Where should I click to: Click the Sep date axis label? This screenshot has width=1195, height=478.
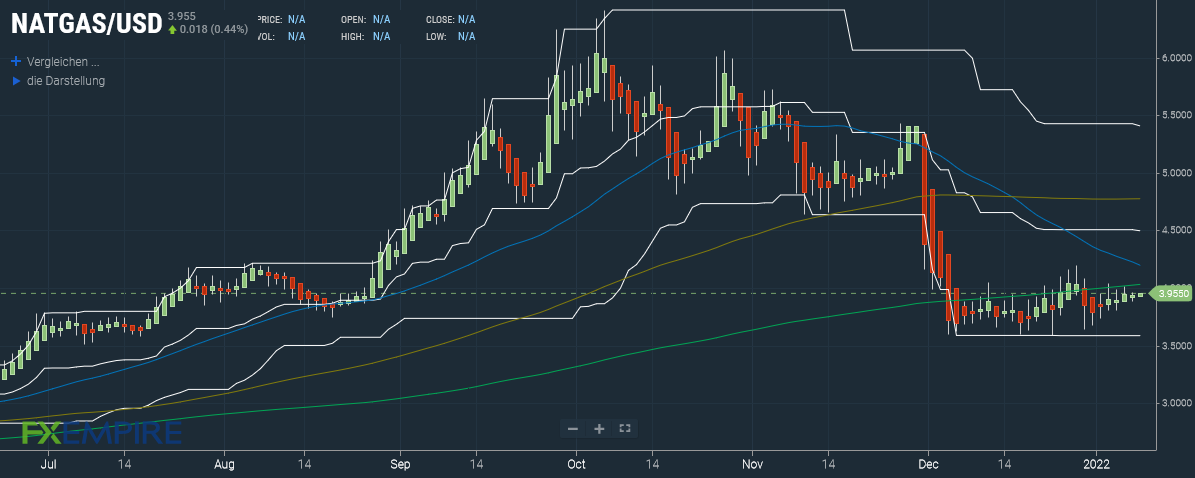coord(400,463)
